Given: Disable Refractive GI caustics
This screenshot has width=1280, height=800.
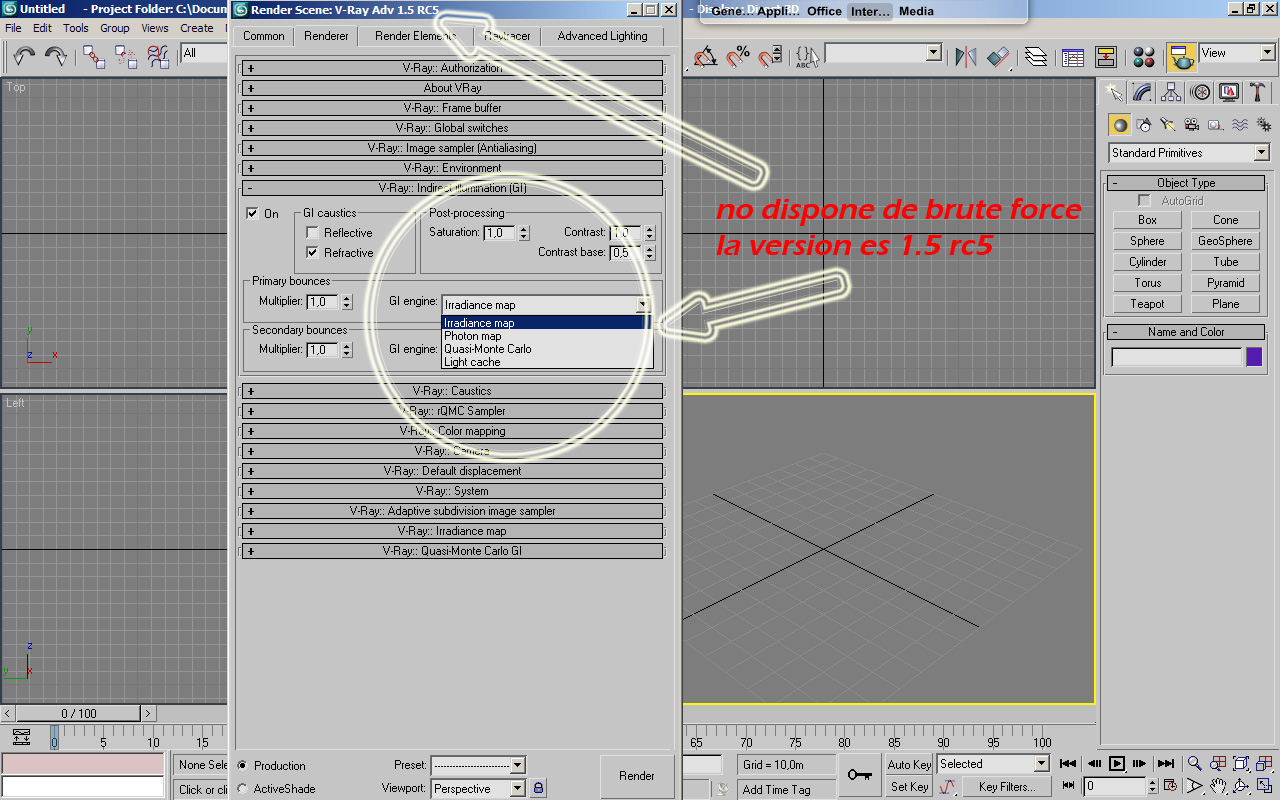Looking at the screenshot, I should [x=312, y=253].
